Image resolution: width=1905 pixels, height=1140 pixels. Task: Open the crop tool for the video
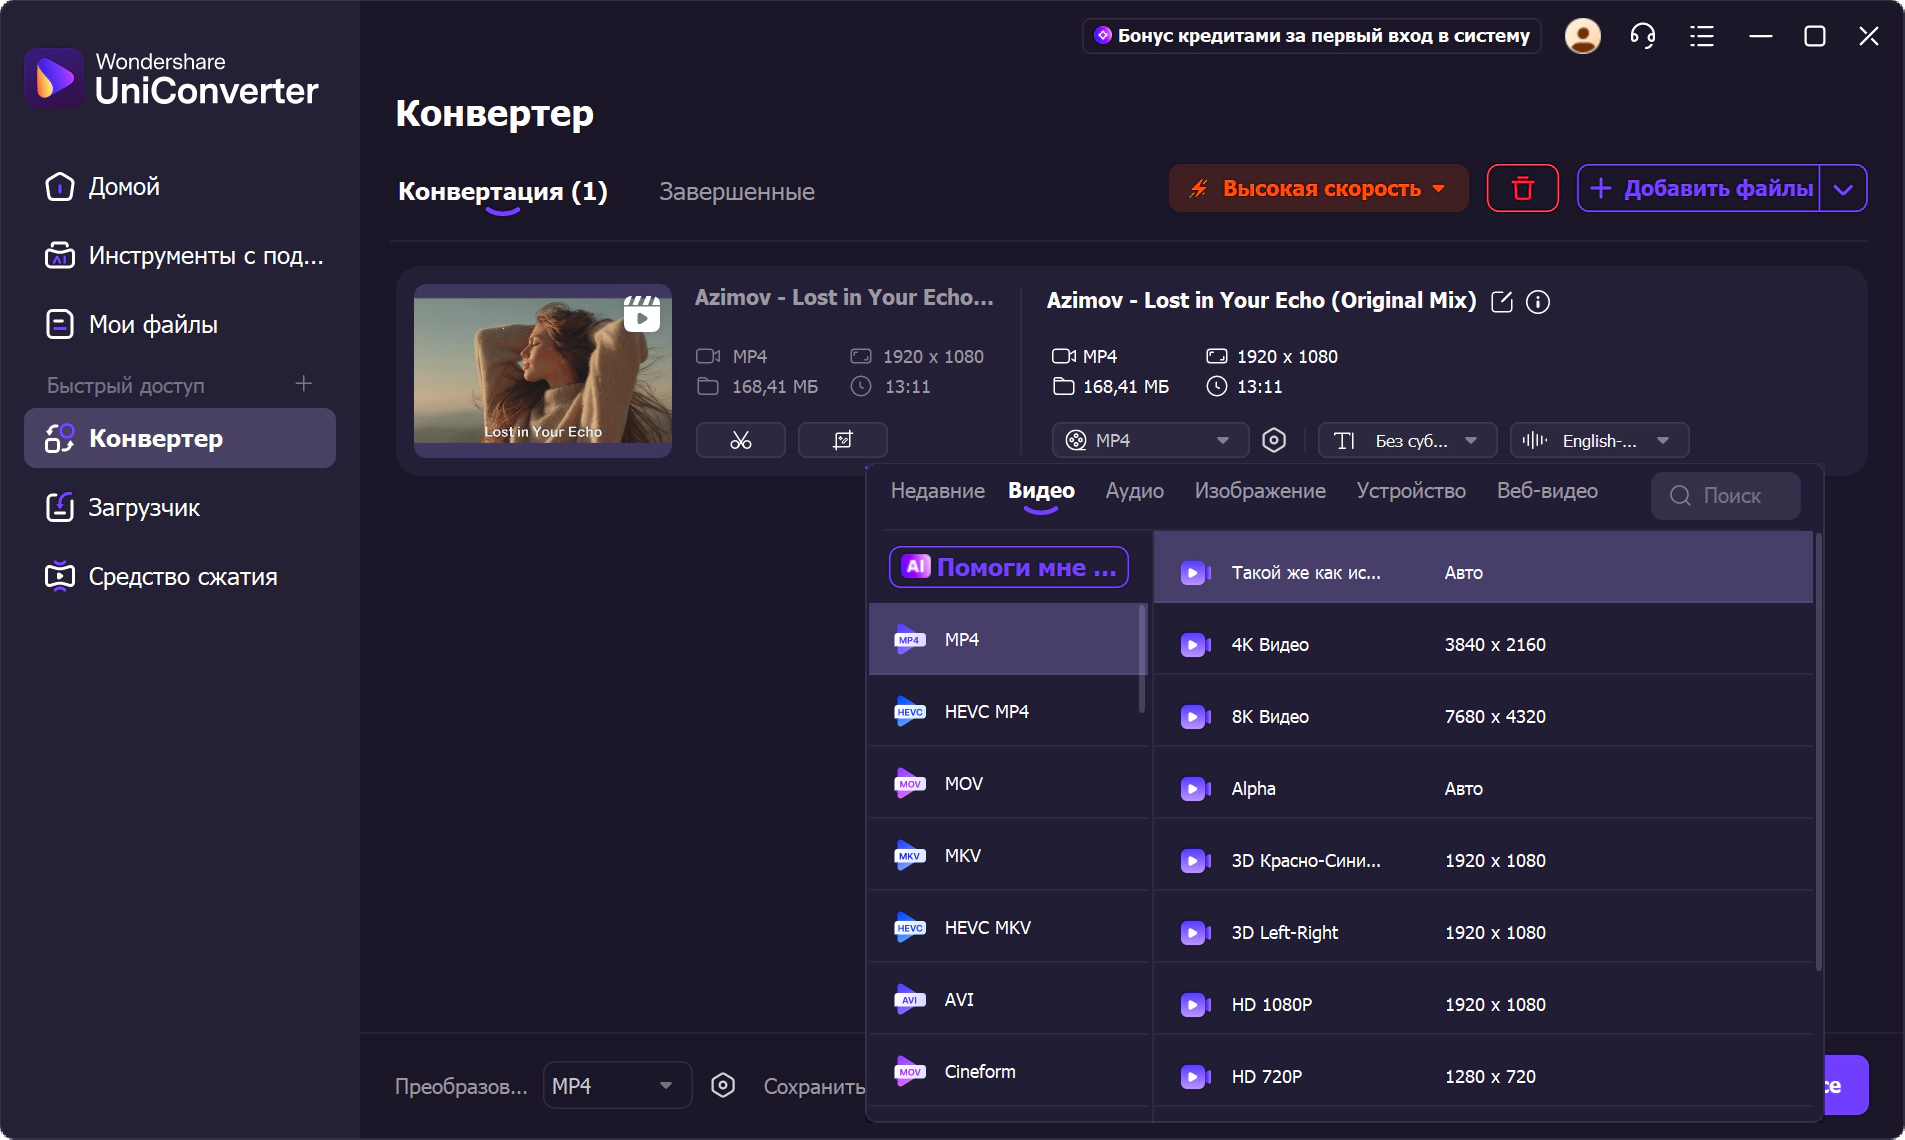(843, 440)
